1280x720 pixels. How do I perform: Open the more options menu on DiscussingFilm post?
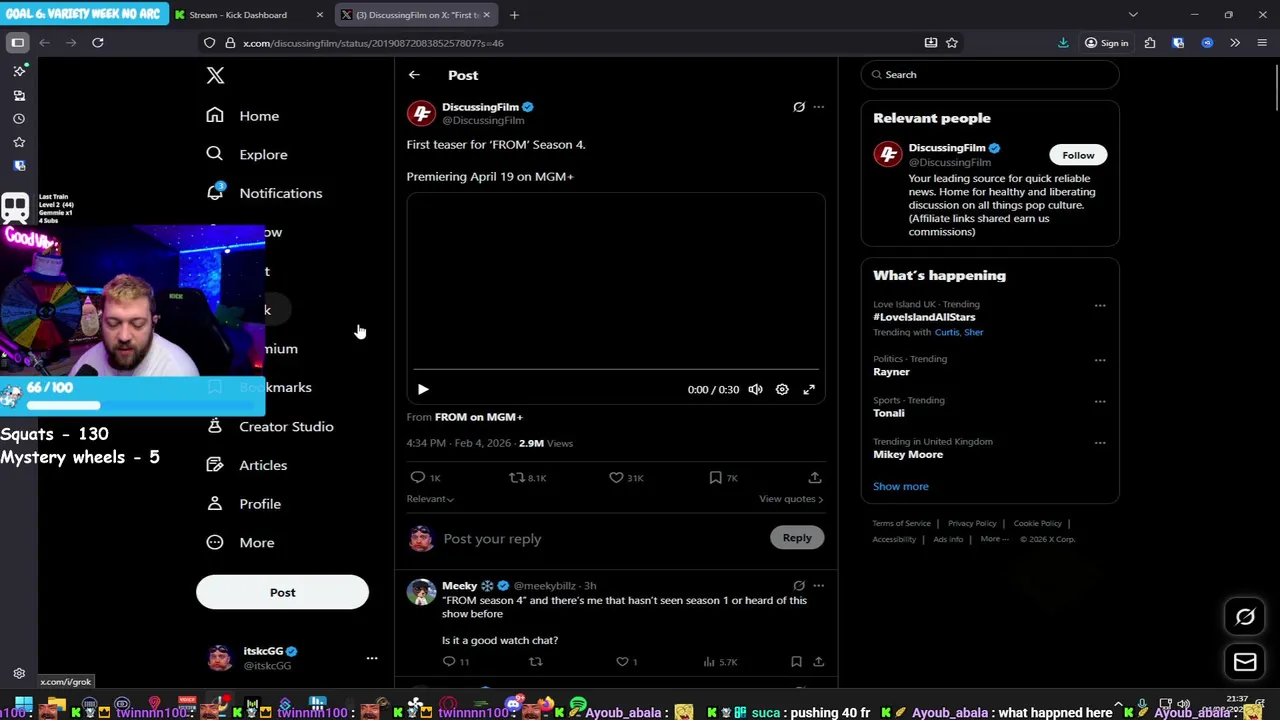[x=818, y=107]
